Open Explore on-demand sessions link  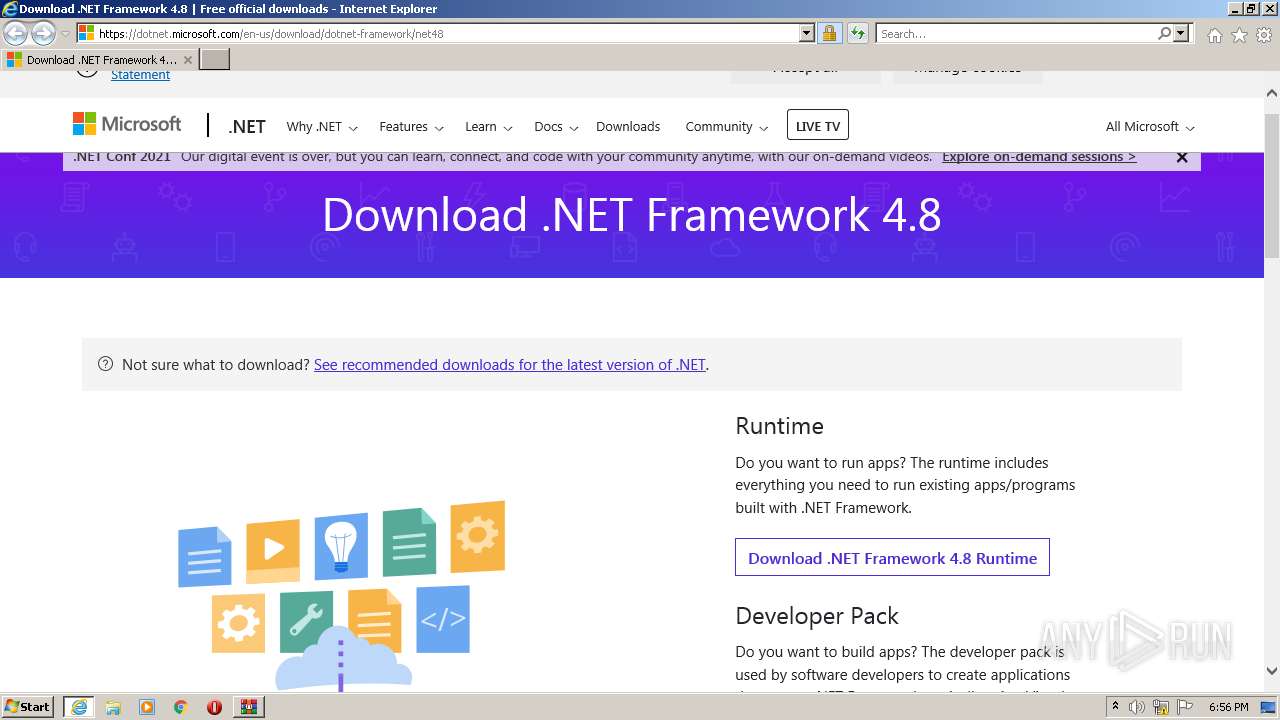tap(1039, 157)
